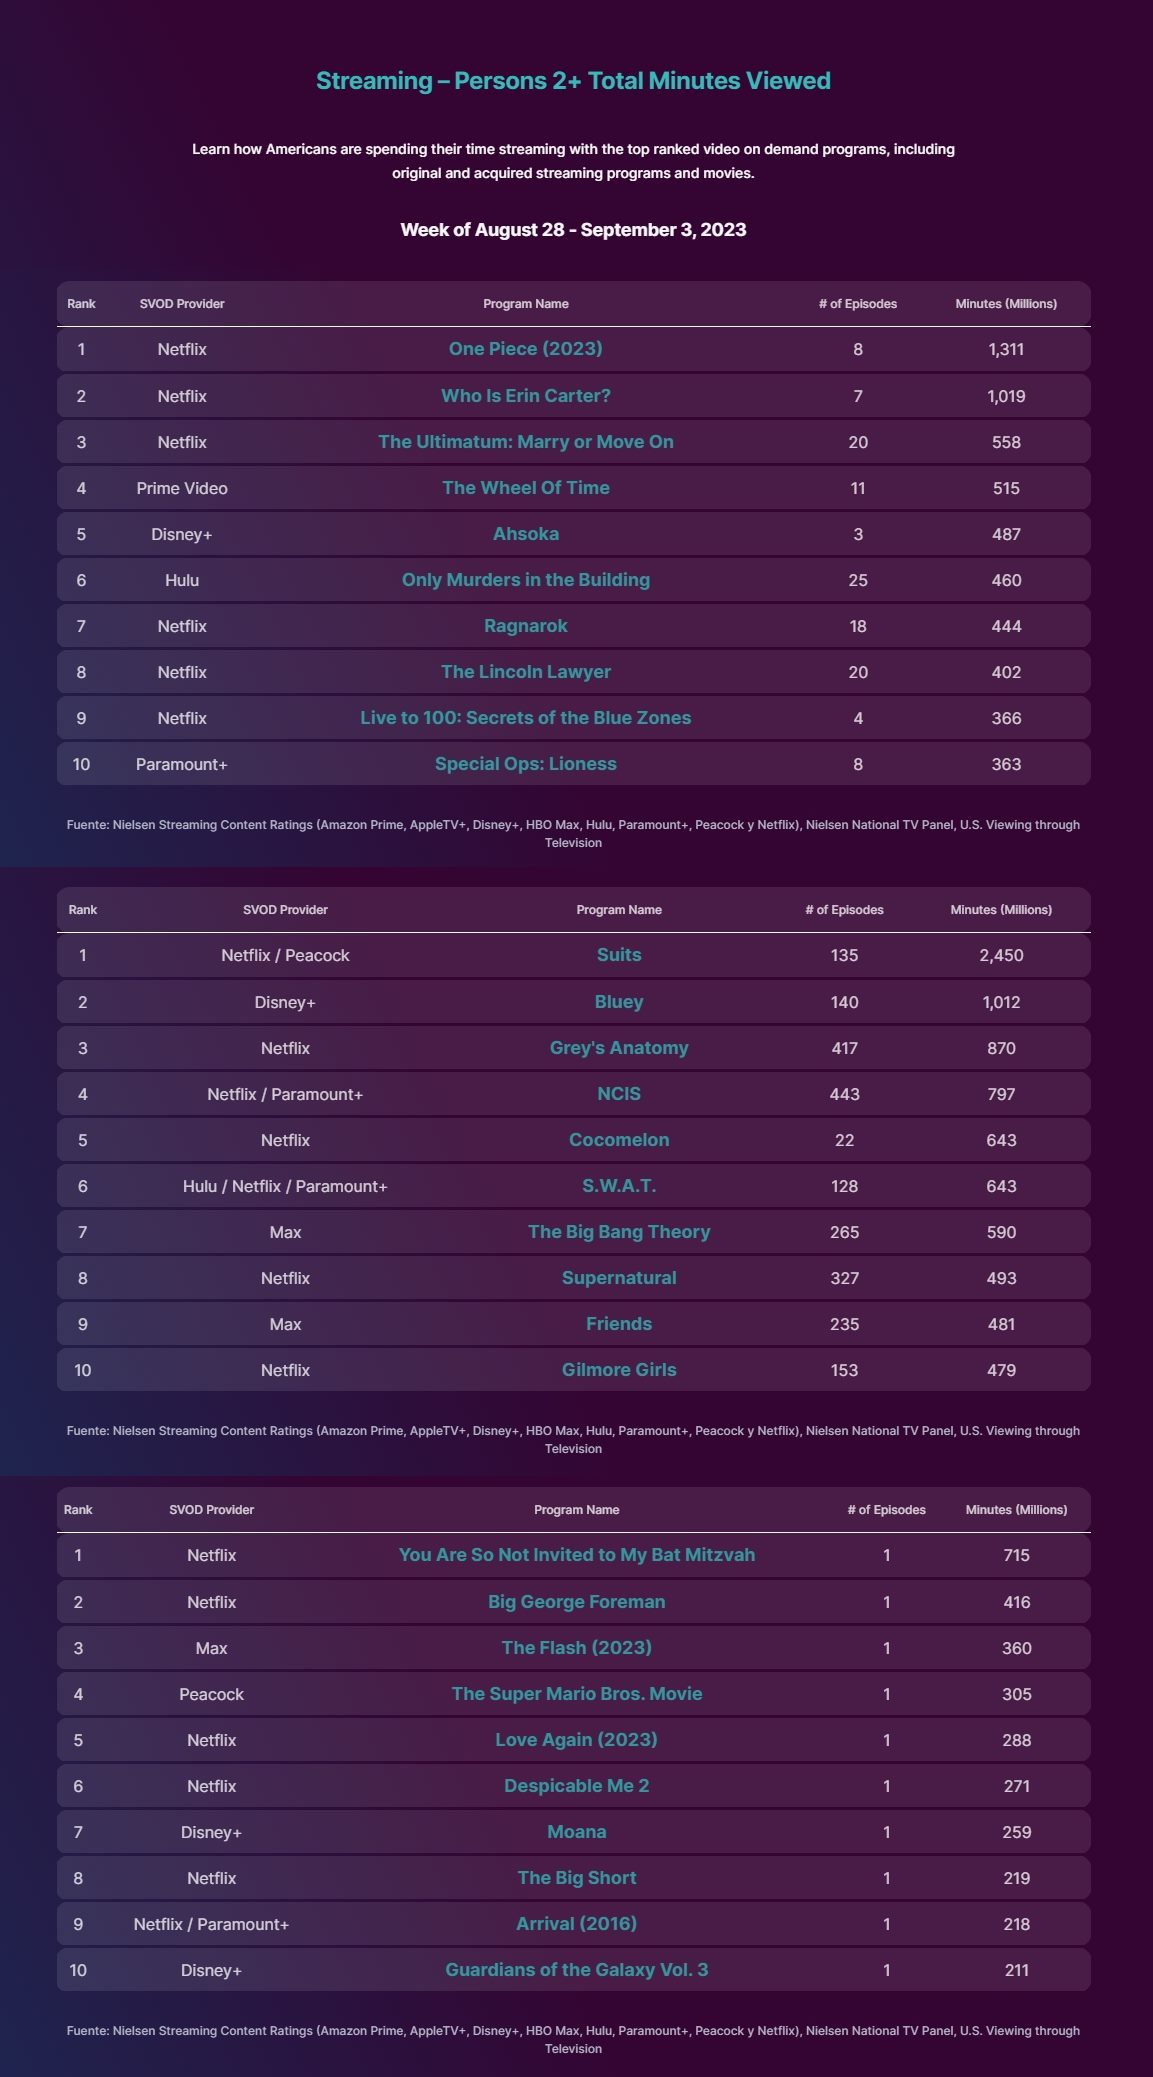
Task: Click the Special Ops: Lioness link
Action: pyautogui.click(x=525, y=764)
